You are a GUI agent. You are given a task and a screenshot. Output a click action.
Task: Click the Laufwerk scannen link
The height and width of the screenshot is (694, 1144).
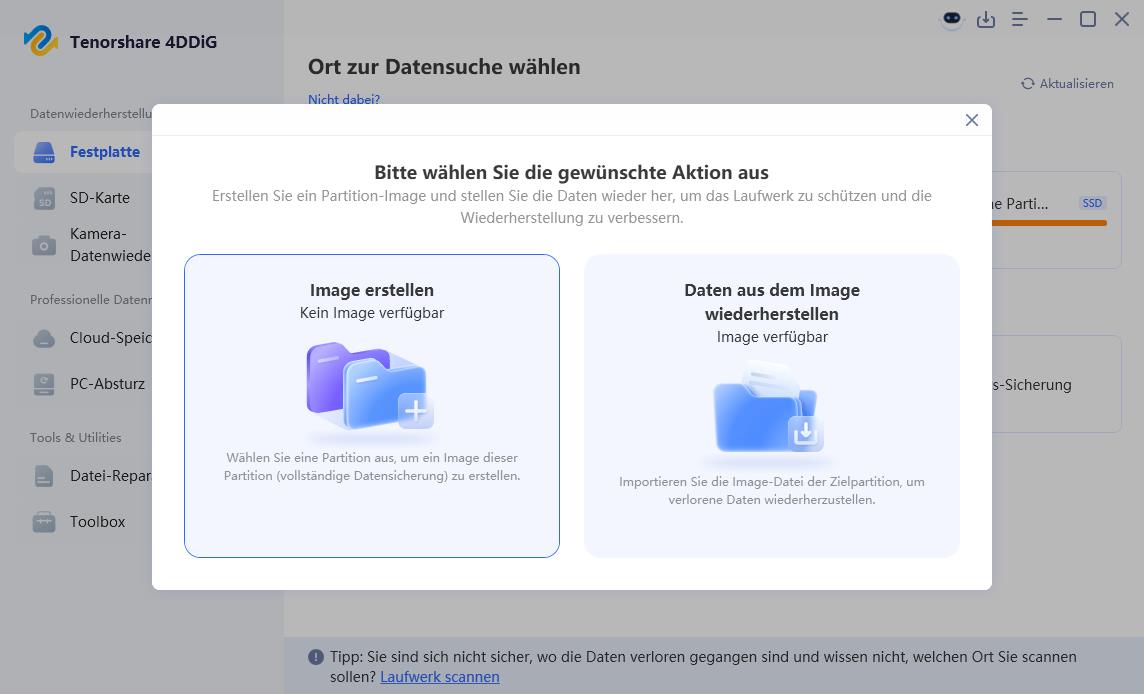click(439, 677)
